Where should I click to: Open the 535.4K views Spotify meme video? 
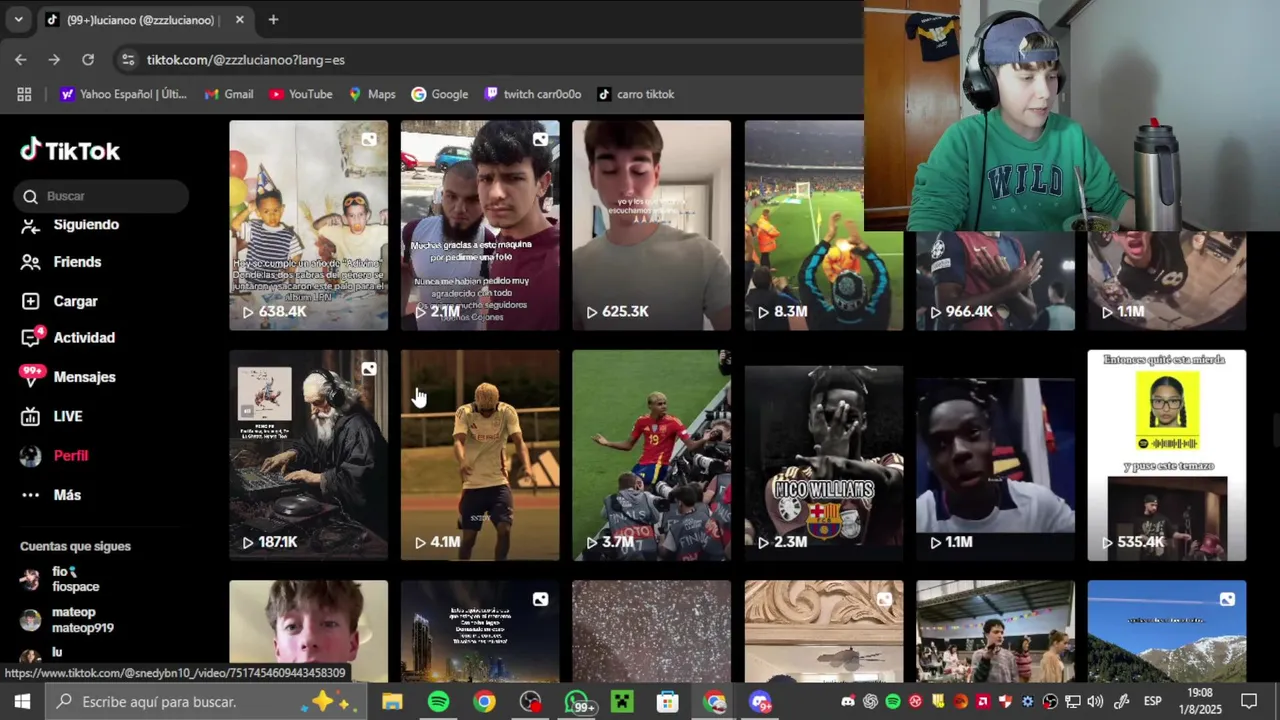(1167, 455)
